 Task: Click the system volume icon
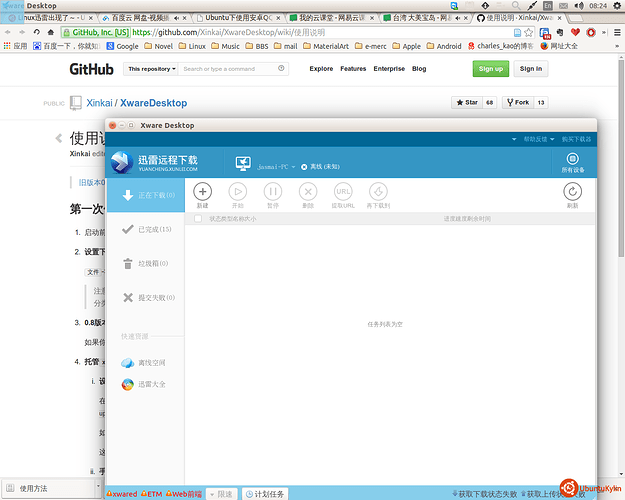(x=579, y=6)
